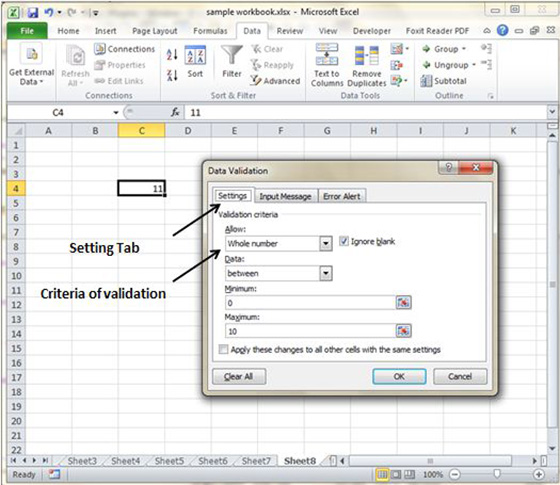
Task: Open the Error Alert tab
Action: pyautogui.click(x=342, y=196)
